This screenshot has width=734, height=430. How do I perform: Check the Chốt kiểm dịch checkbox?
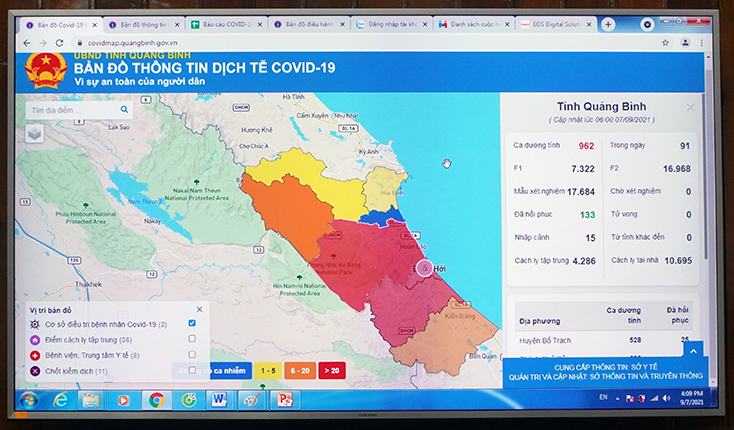pos(192,370)
